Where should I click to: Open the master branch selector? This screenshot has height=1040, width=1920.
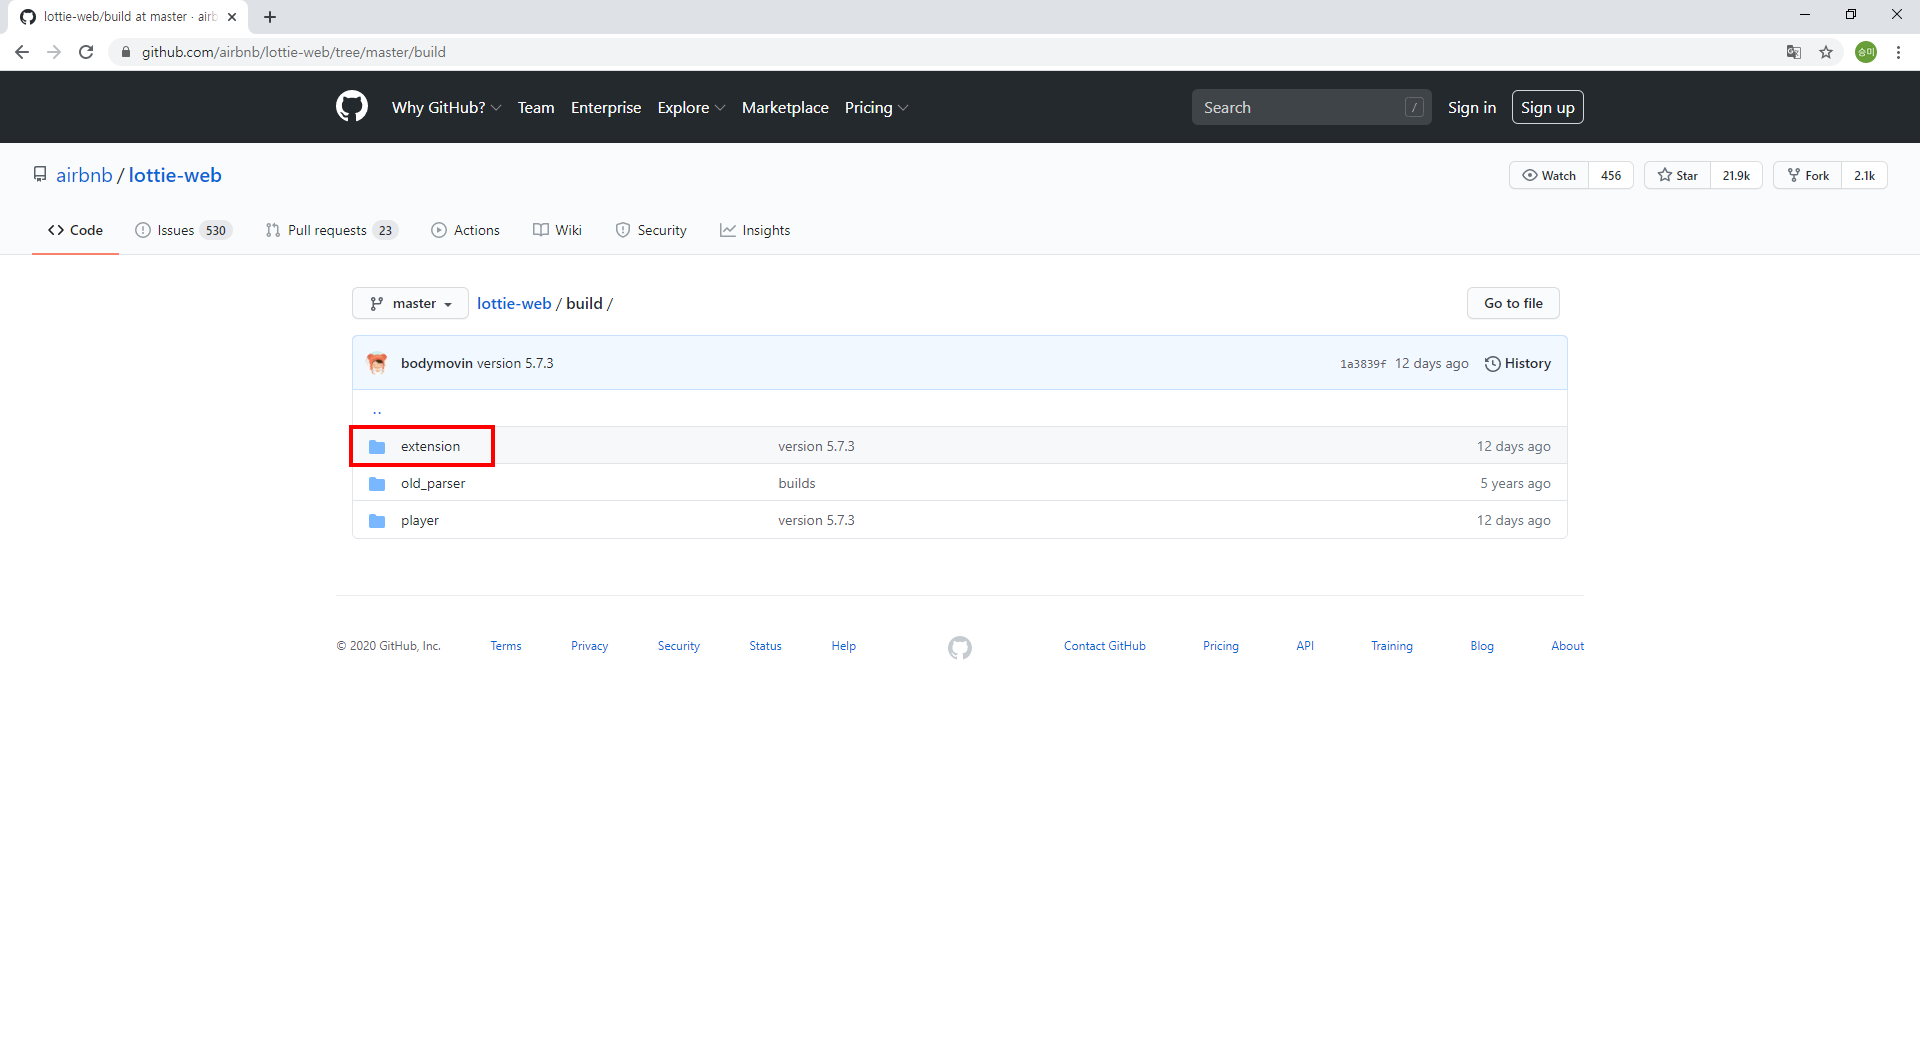pyautogui.click(x=410, y=303)
